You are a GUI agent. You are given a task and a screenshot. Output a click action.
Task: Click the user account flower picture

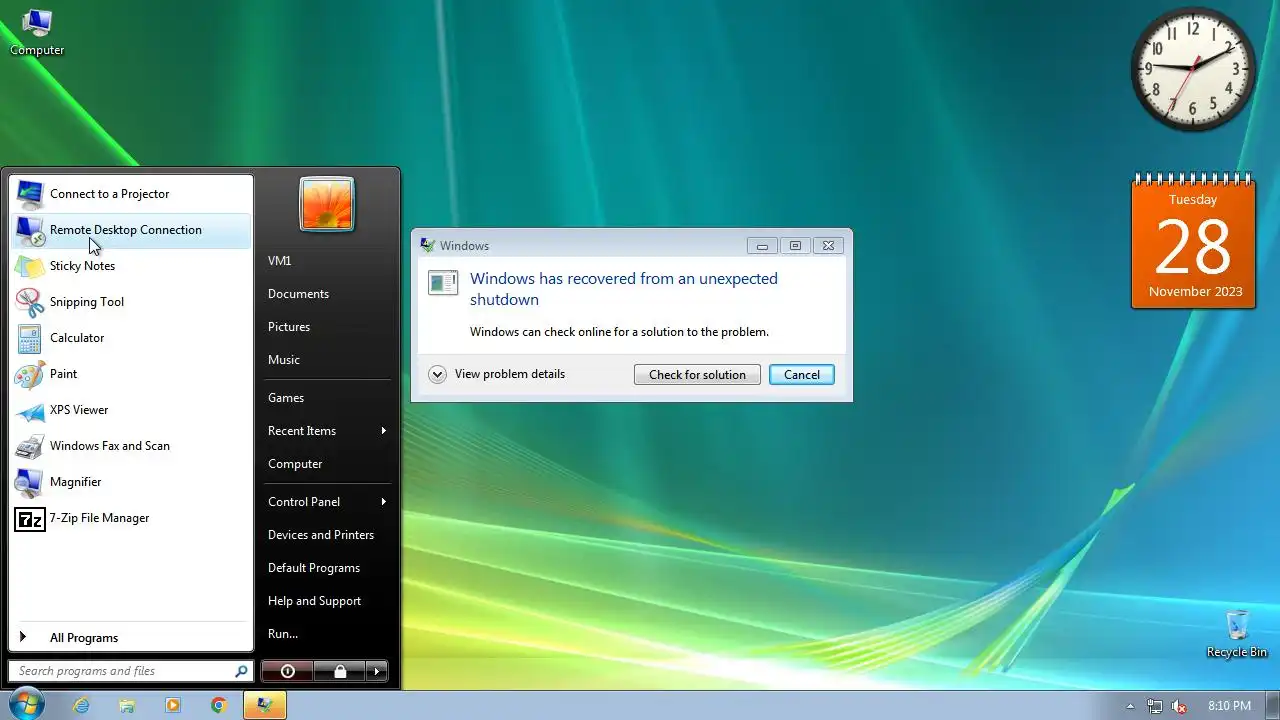(x=327, y=204)
